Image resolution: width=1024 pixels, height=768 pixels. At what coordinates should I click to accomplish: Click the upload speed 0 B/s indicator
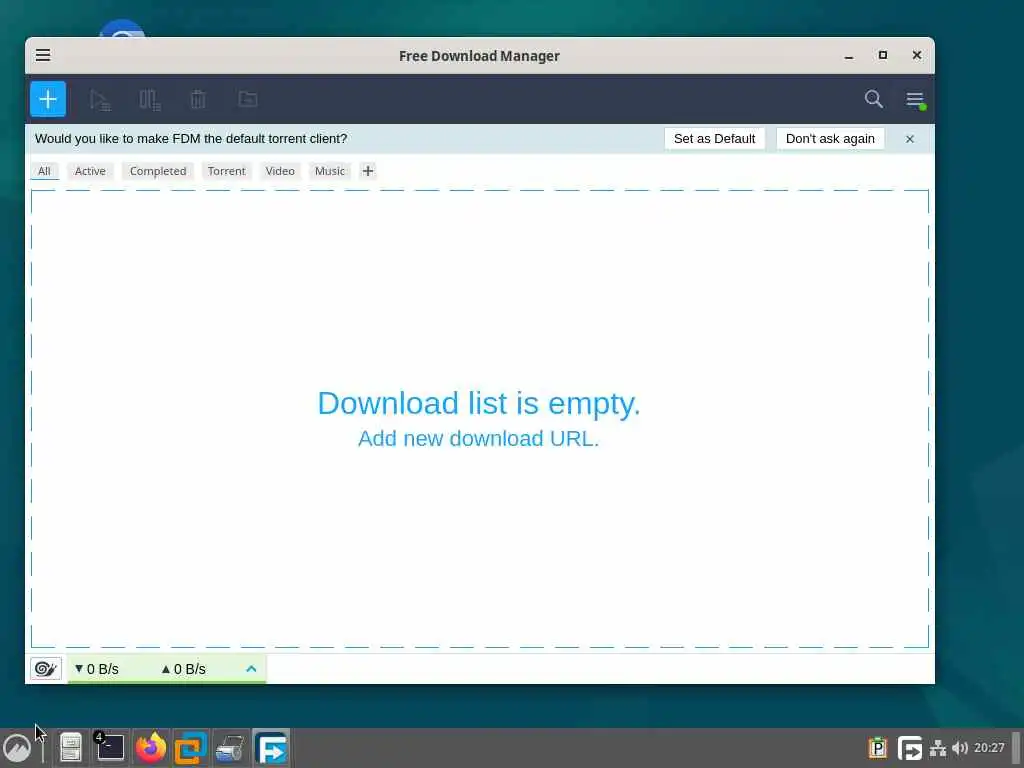[184, 669]
